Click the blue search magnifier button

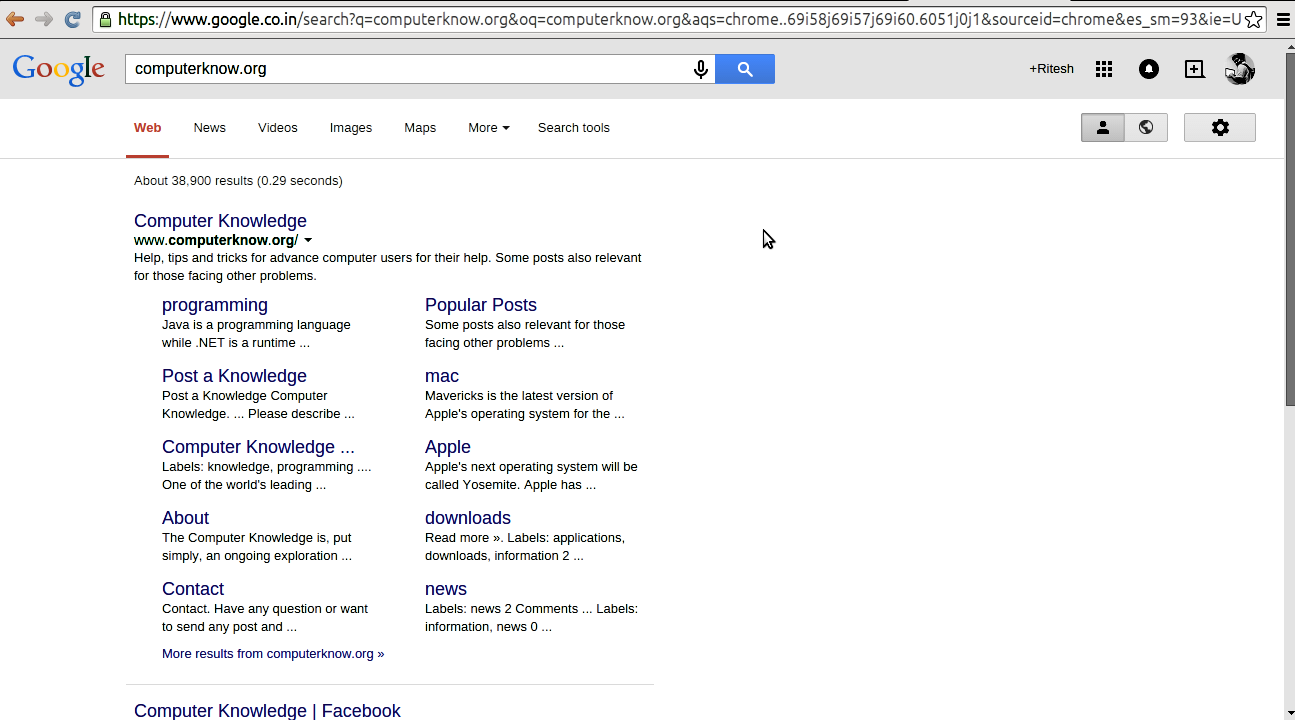tap(745, 69)
